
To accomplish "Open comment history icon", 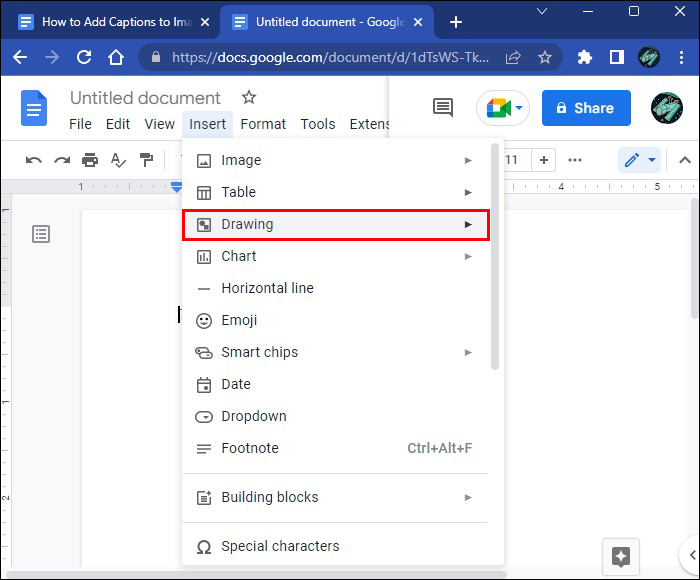I will pos(442,108).
